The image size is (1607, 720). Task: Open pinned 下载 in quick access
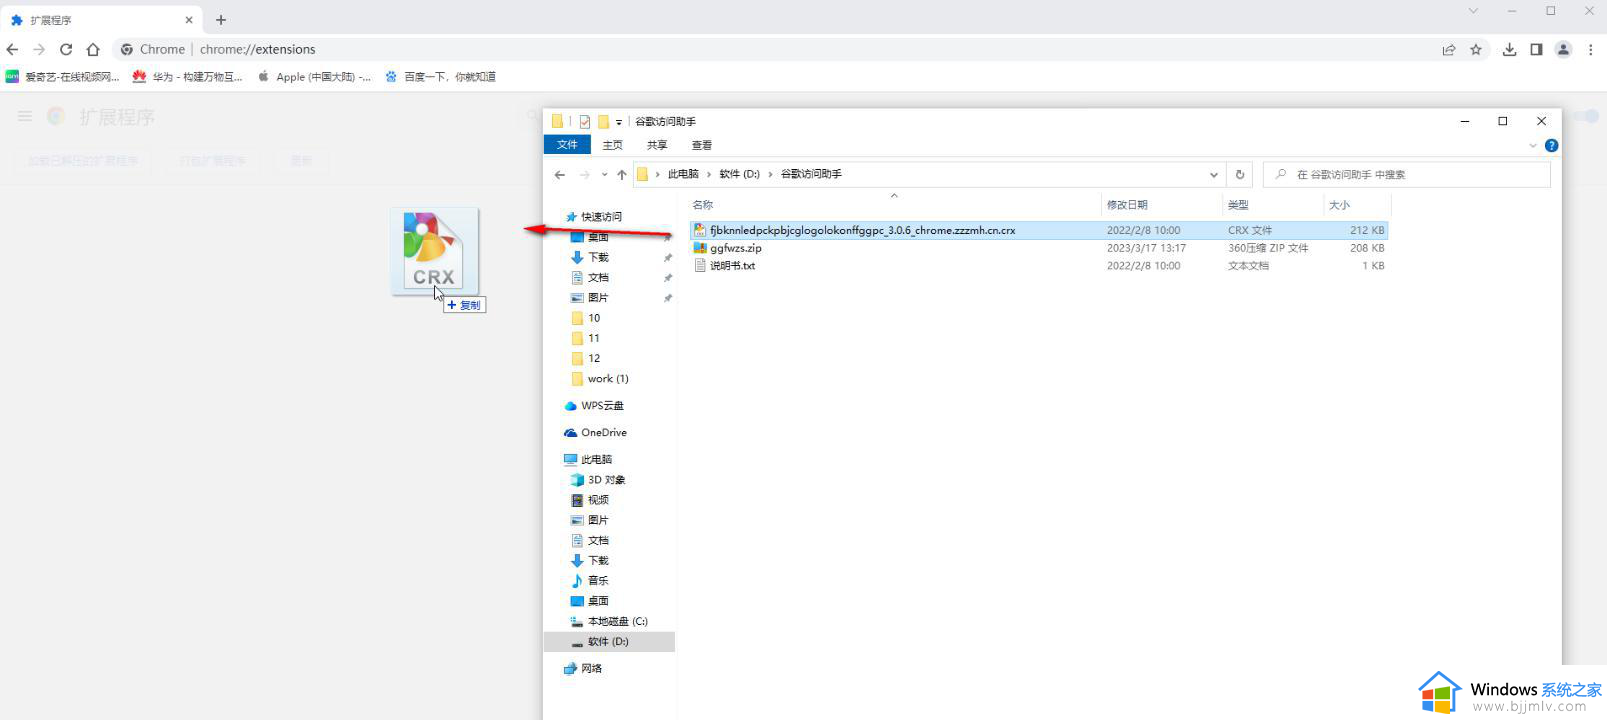(589, 258)
